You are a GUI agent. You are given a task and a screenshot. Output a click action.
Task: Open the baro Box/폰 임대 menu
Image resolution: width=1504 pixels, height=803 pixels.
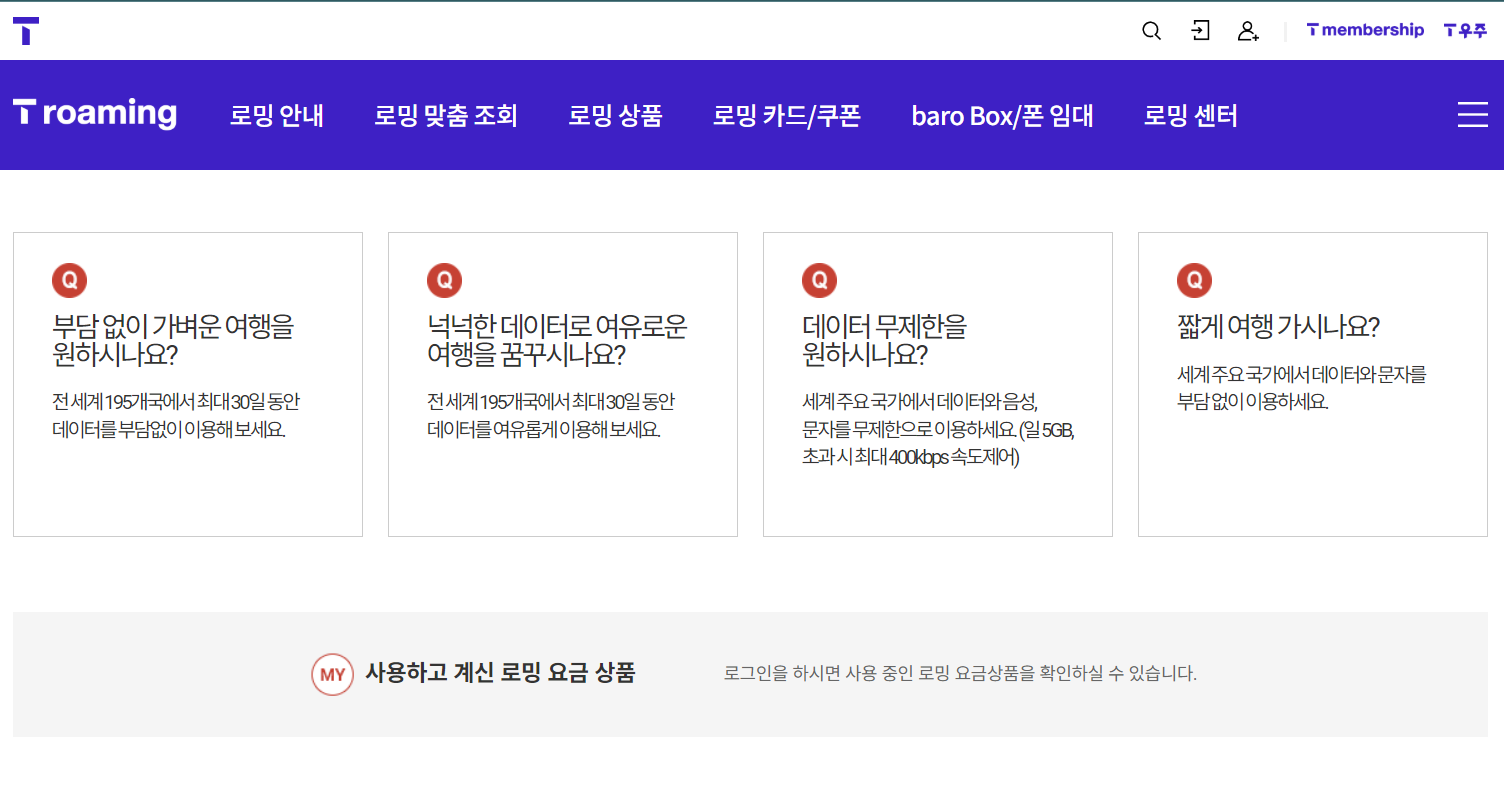tap(1002, 115)
